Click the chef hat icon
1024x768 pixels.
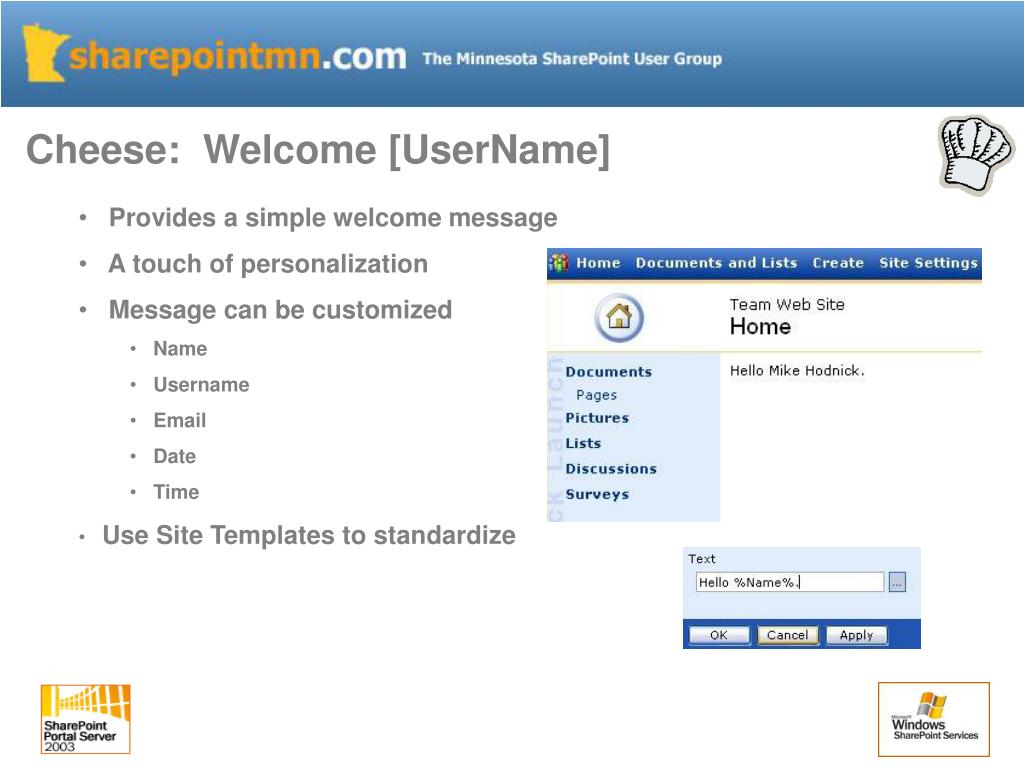coord(976,155)
